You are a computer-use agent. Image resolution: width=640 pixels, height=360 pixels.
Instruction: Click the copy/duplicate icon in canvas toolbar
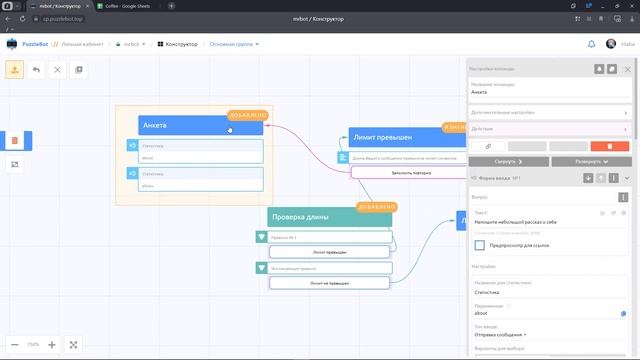coord(79,70)
